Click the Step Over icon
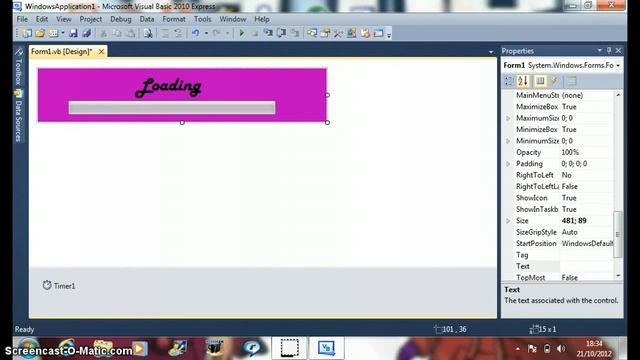This screenshot has width=640, height=360. [x=281, y=33]
